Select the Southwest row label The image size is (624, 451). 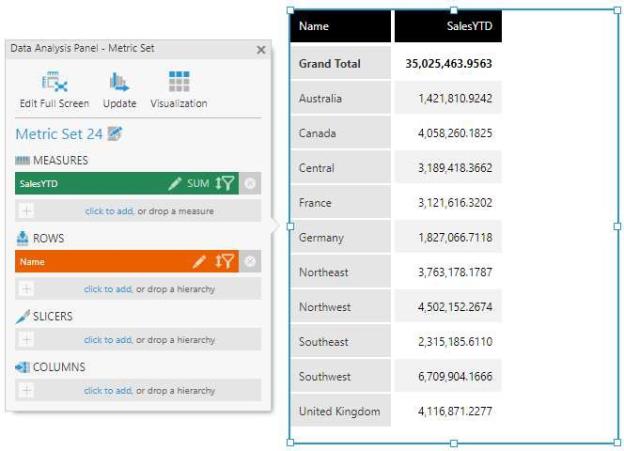[324, 377]
